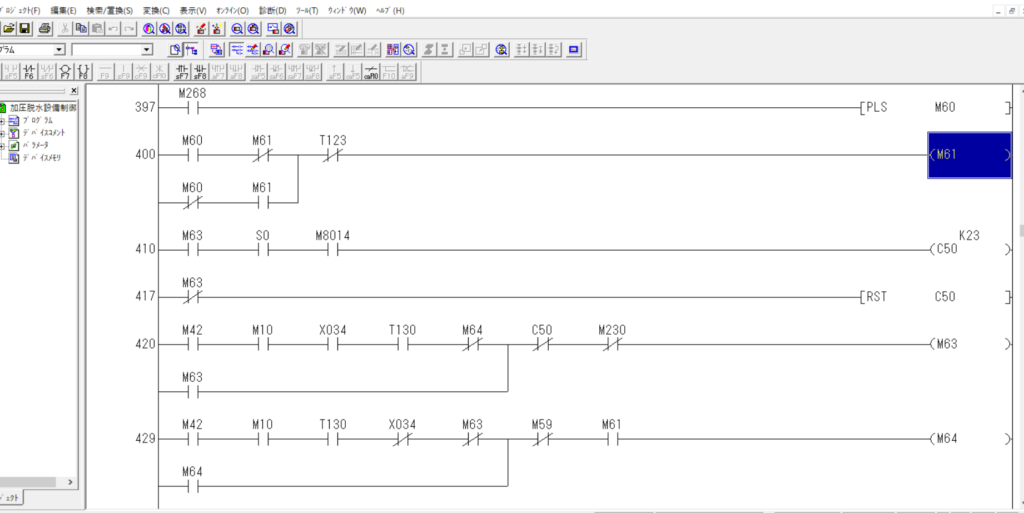Open project with the folder icon
The image size is (1024, 513).
(x=9, y=29)
